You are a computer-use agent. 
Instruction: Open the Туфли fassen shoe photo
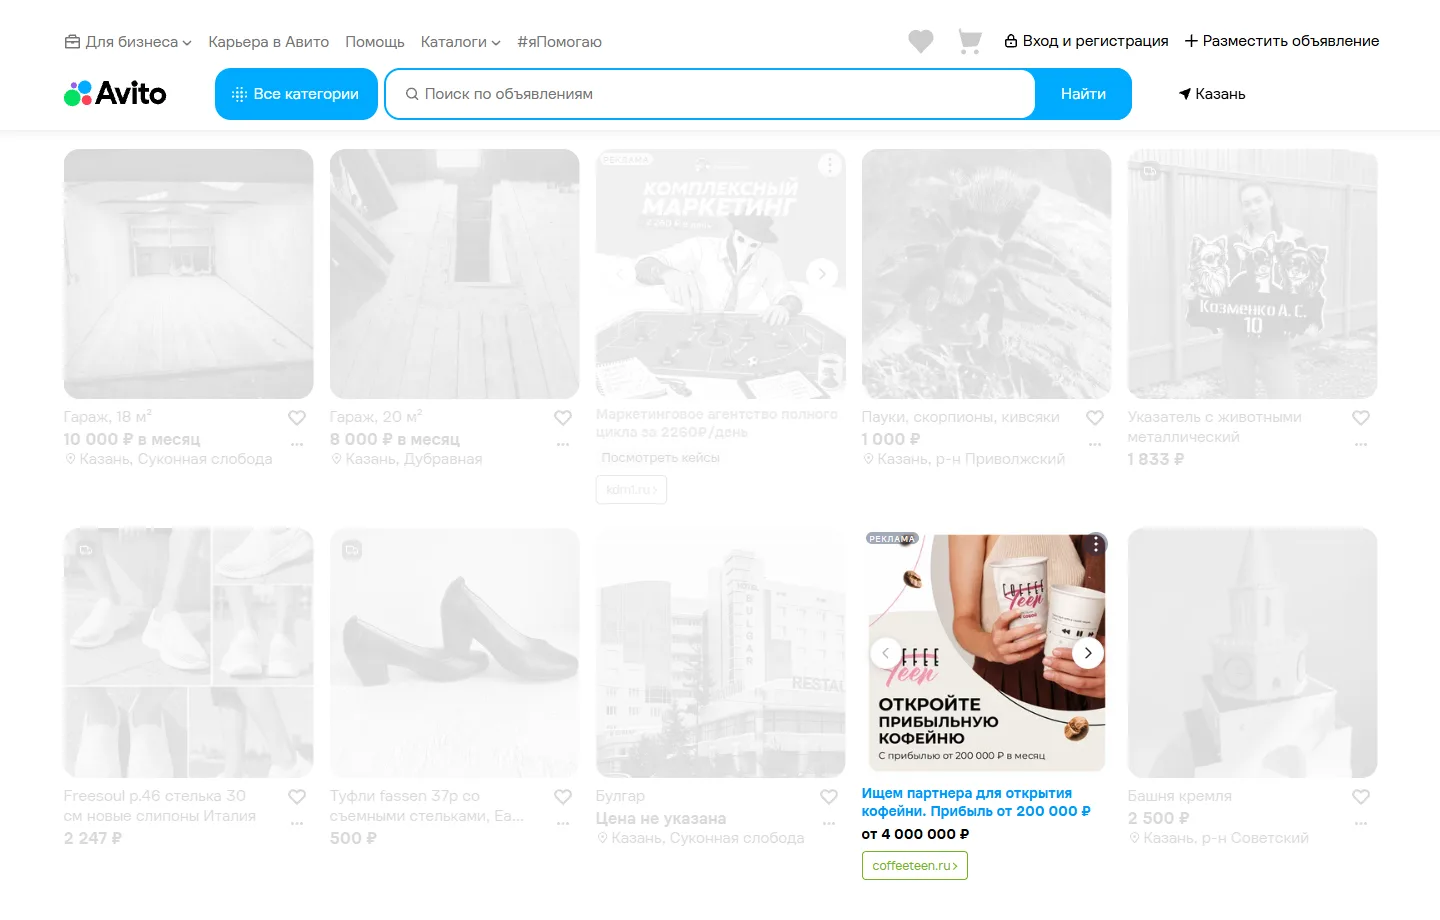(x=454, y=653)
